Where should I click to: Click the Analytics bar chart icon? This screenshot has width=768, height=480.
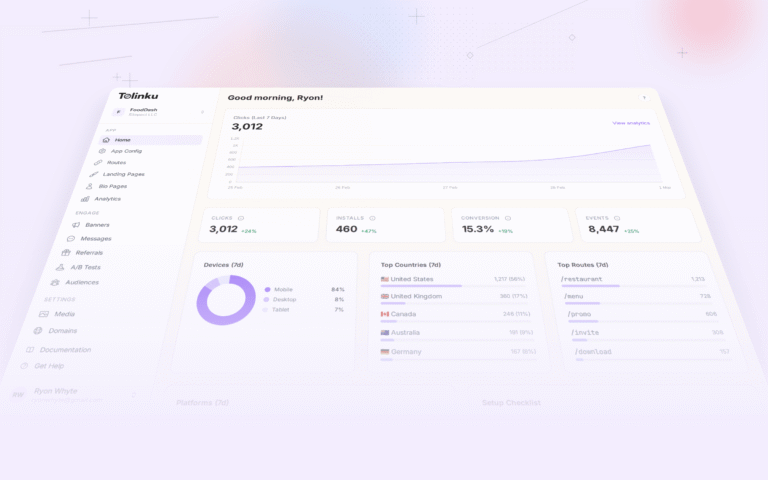pyautogui.click(x=85, y=199)
